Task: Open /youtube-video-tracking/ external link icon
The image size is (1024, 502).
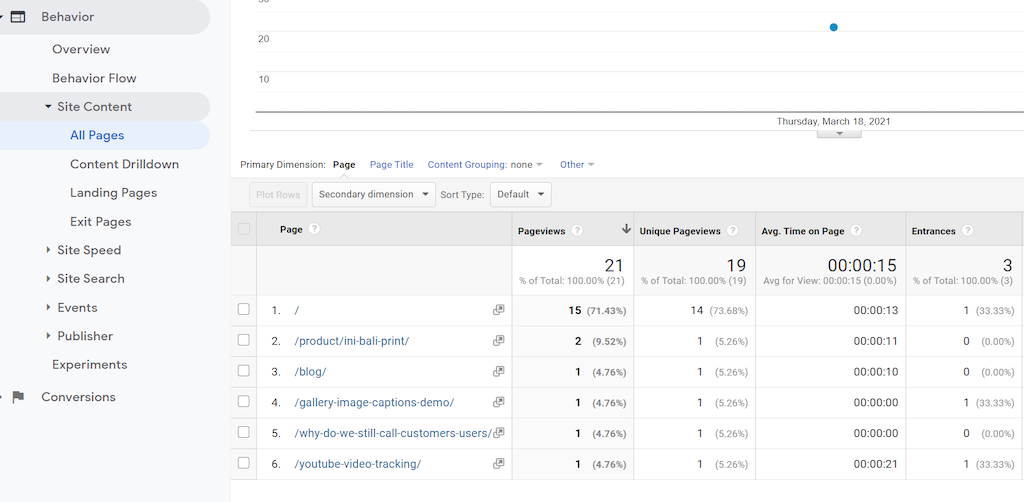Action: click(498, 464)
